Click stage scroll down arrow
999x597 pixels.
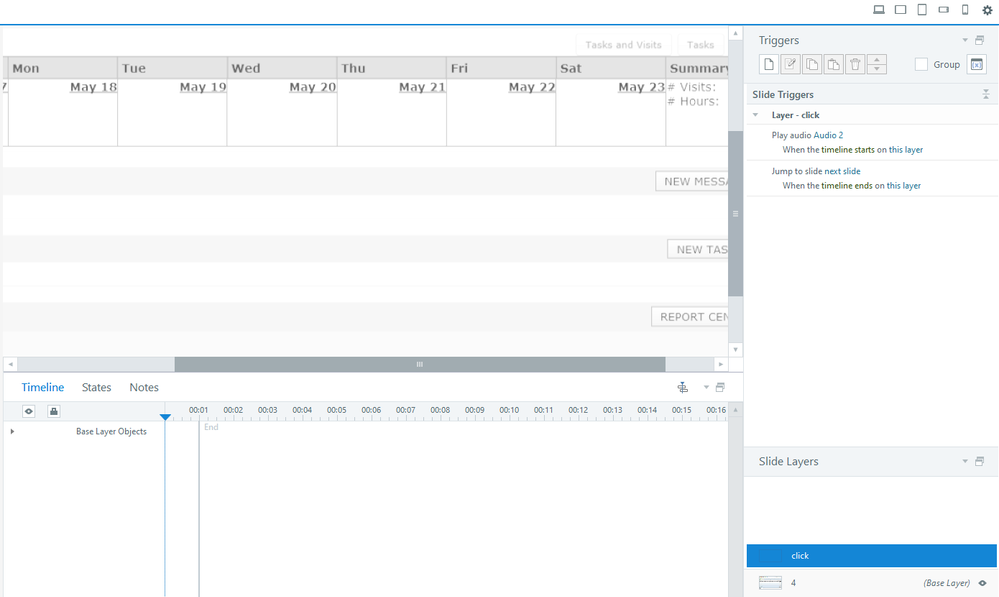coord(735,349)
